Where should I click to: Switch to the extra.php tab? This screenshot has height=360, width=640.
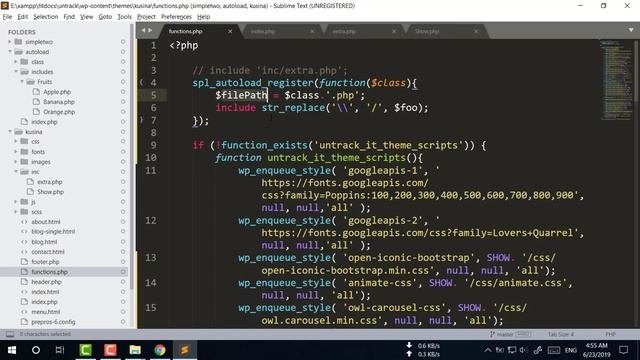pos(344,31)
